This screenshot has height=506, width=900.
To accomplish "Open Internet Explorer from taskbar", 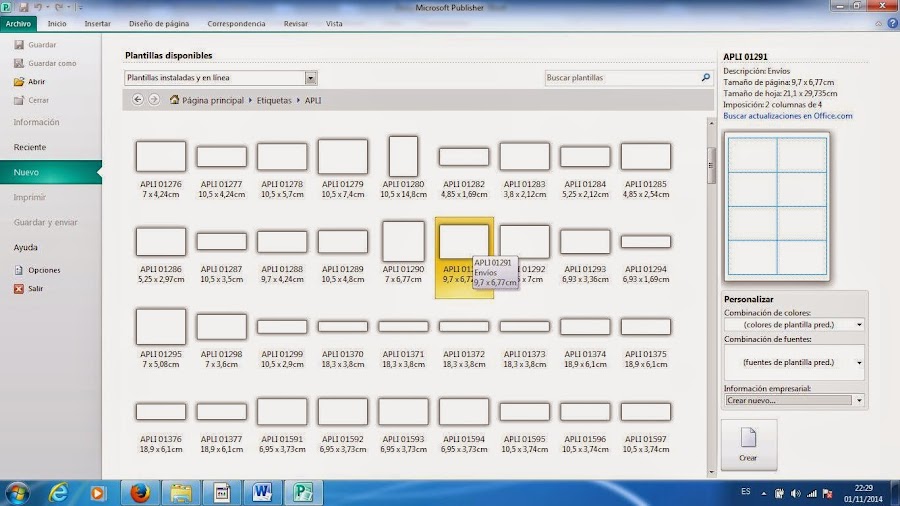I will 58,493.
